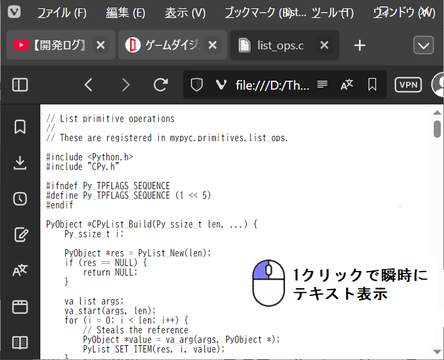This screenshot has width=444, height=360.
Task: Click the "#endif" line
Action: 60,205
